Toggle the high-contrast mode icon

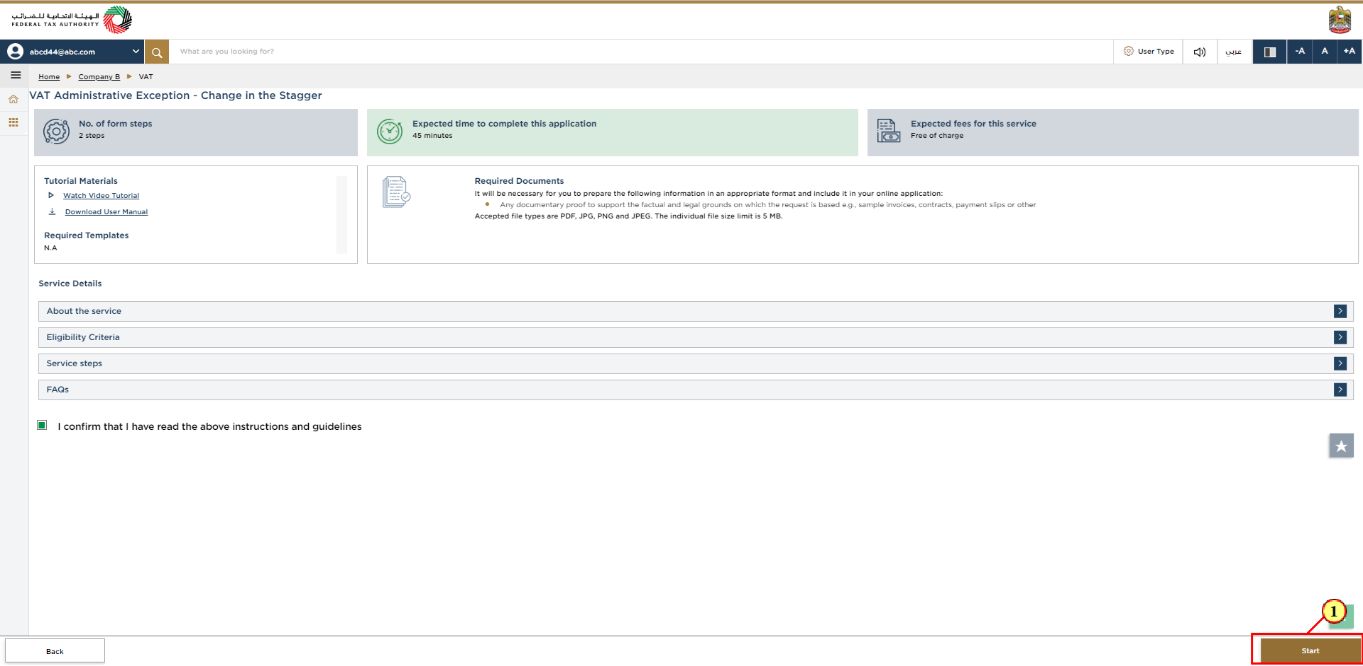(1270, 51)
